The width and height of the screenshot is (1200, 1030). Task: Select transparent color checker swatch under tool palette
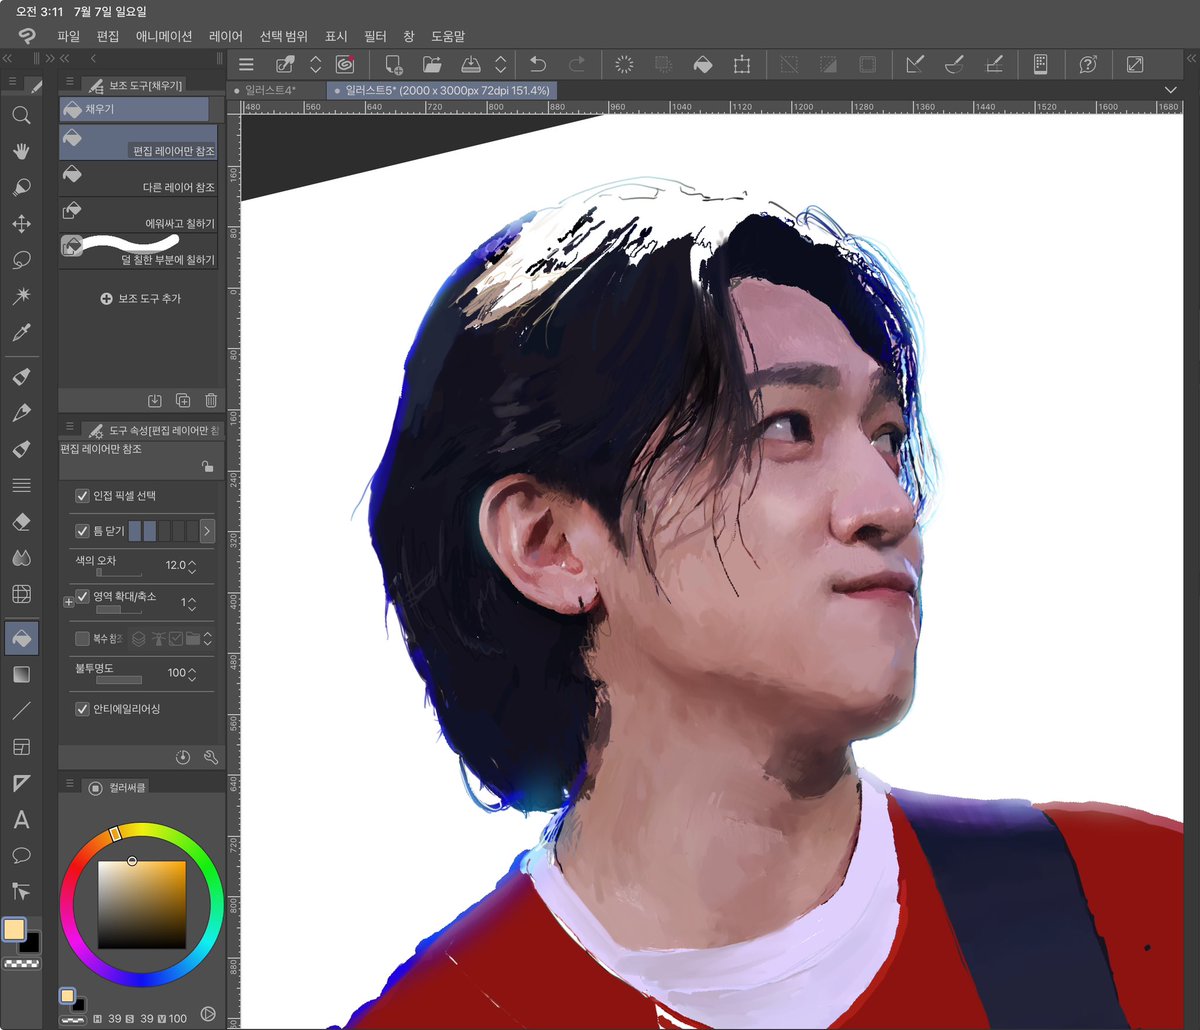[x=21, y=965]
